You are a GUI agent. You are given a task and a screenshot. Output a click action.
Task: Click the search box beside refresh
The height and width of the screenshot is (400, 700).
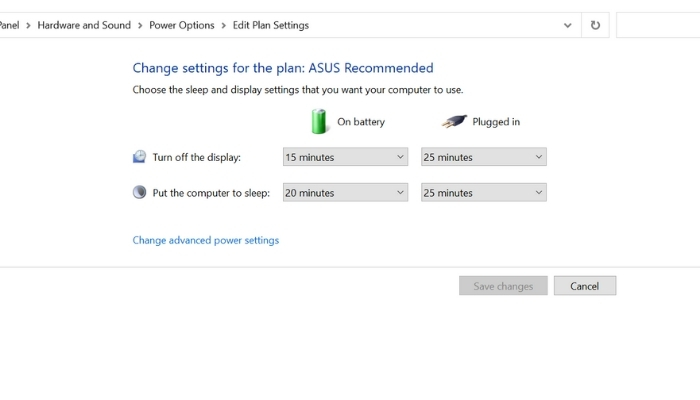coord(658,25)
